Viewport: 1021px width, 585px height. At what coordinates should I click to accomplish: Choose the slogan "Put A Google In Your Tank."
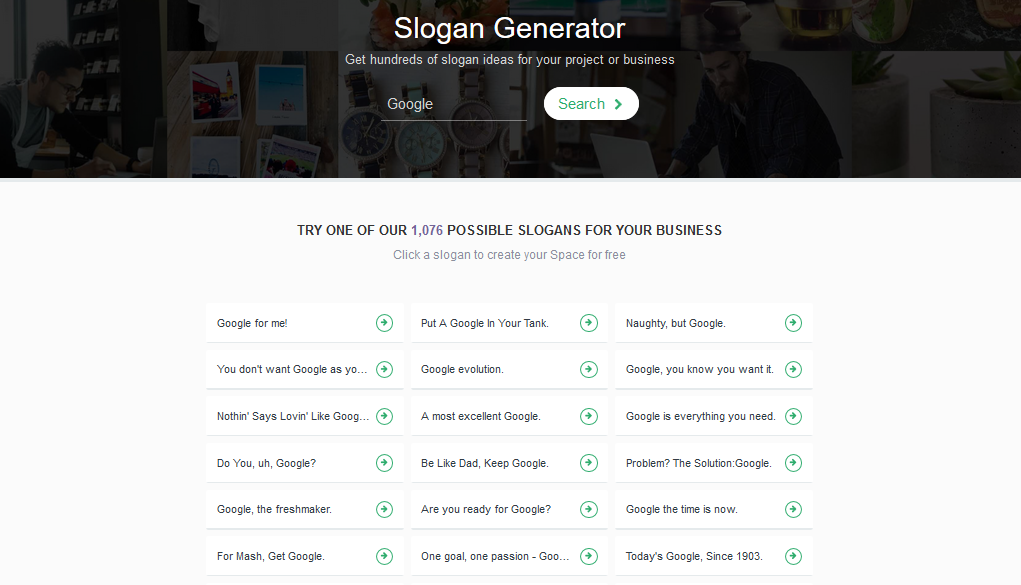click(x=509, y=322)
